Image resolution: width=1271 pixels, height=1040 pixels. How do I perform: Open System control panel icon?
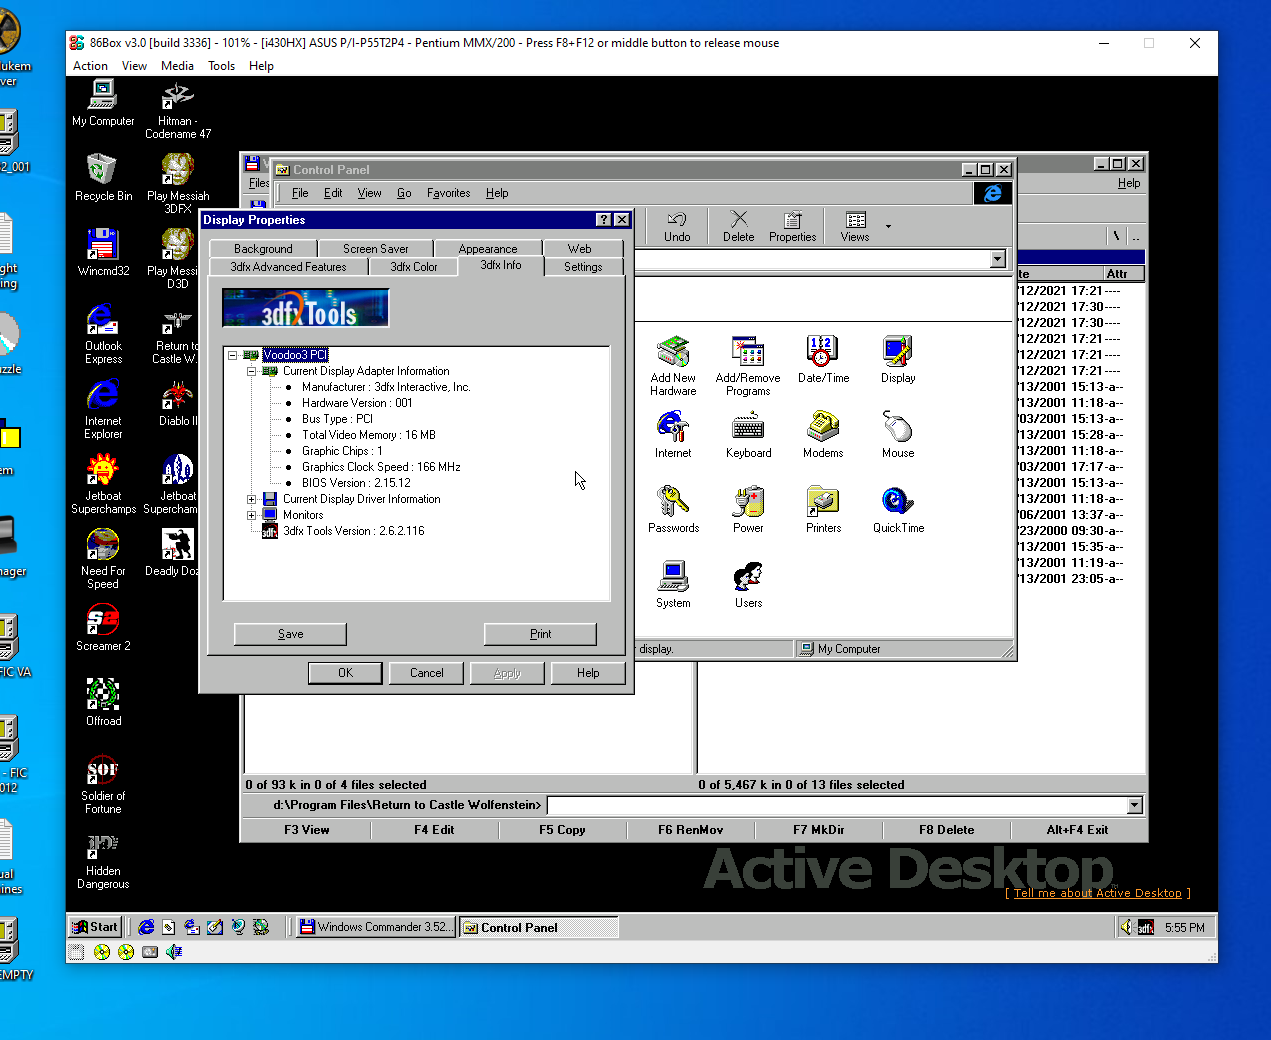click(673, 585)
